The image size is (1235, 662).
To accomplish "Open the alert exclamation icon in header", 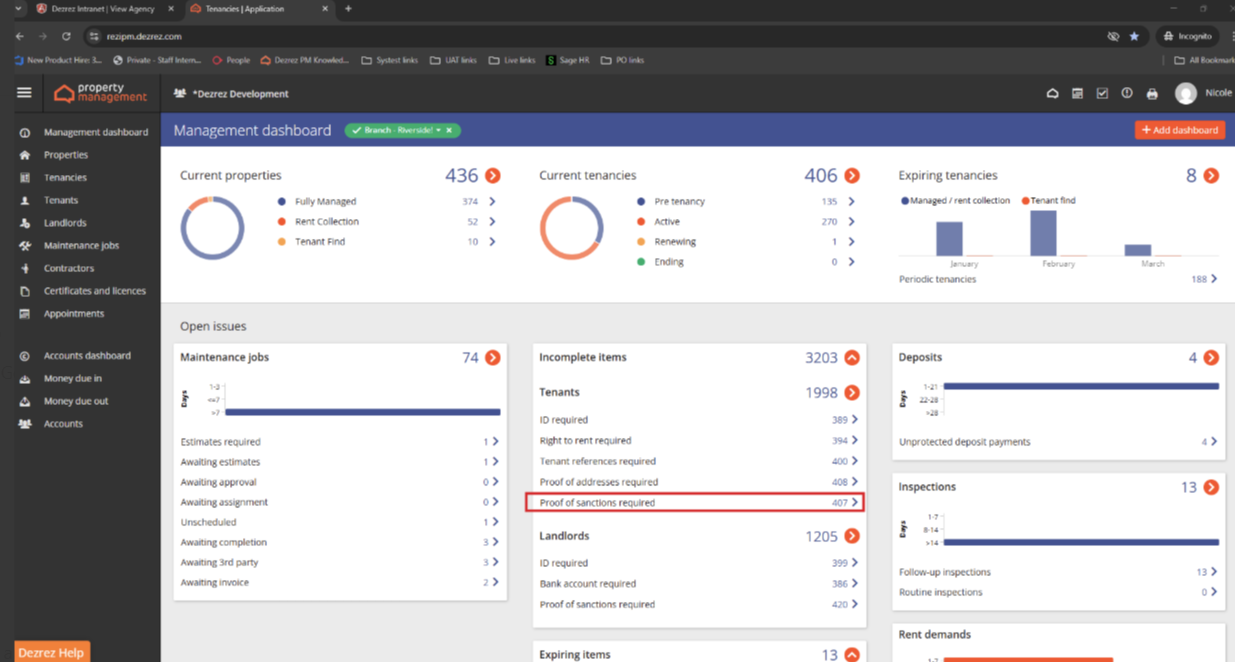I will pos(1127,94).
